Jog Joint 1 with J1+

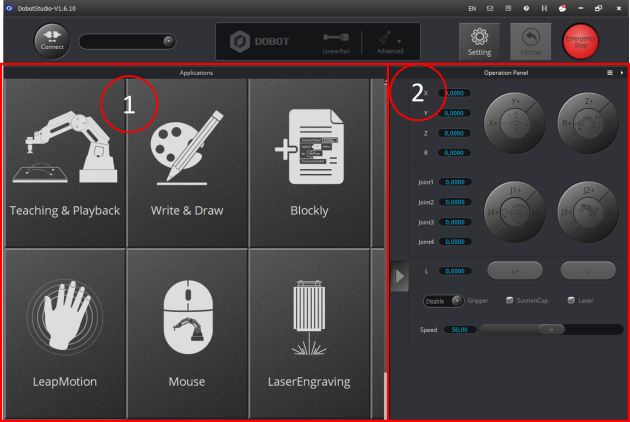[x=515, y=191]
